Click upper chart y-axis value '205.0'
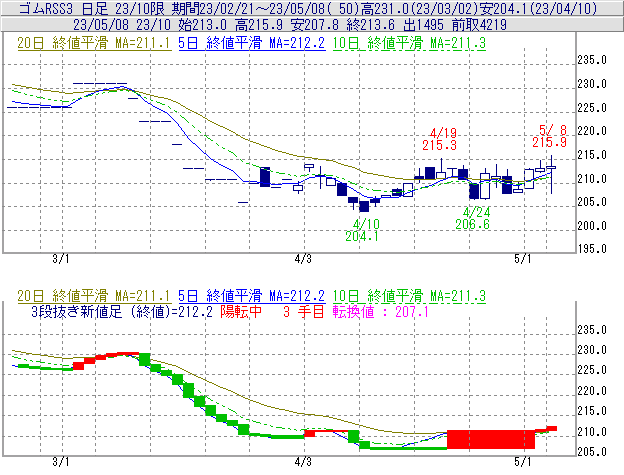This screenshot has height=475, width=624. click(592, 202)
